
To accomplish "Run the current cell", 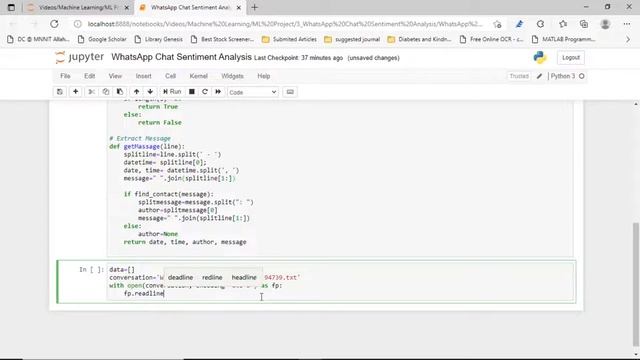I will point(172,92).
